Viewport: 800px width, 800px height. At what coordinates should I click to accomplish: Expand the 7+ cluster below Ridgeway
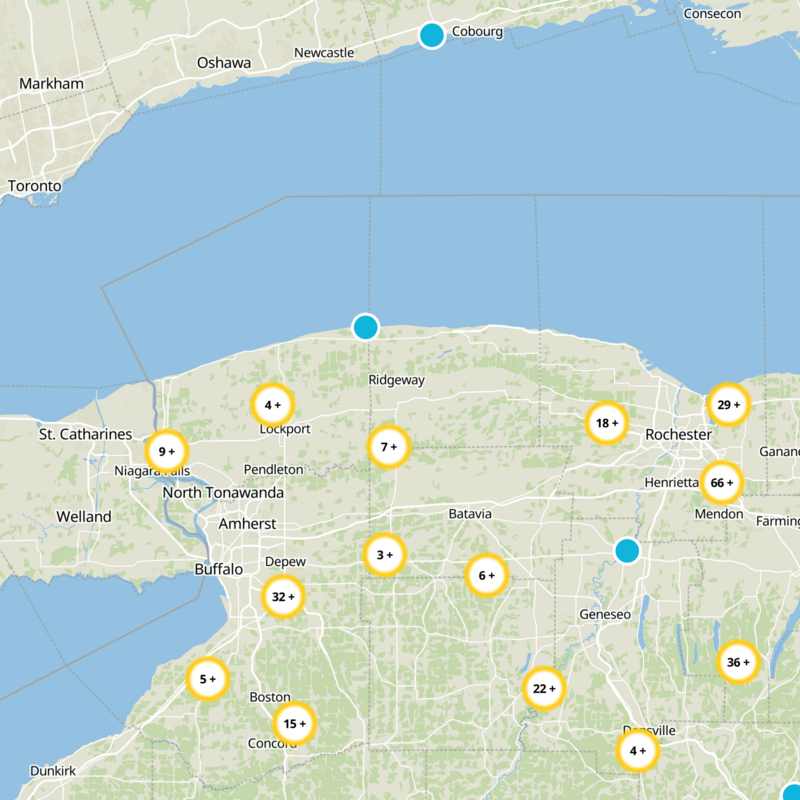(389, 447)
